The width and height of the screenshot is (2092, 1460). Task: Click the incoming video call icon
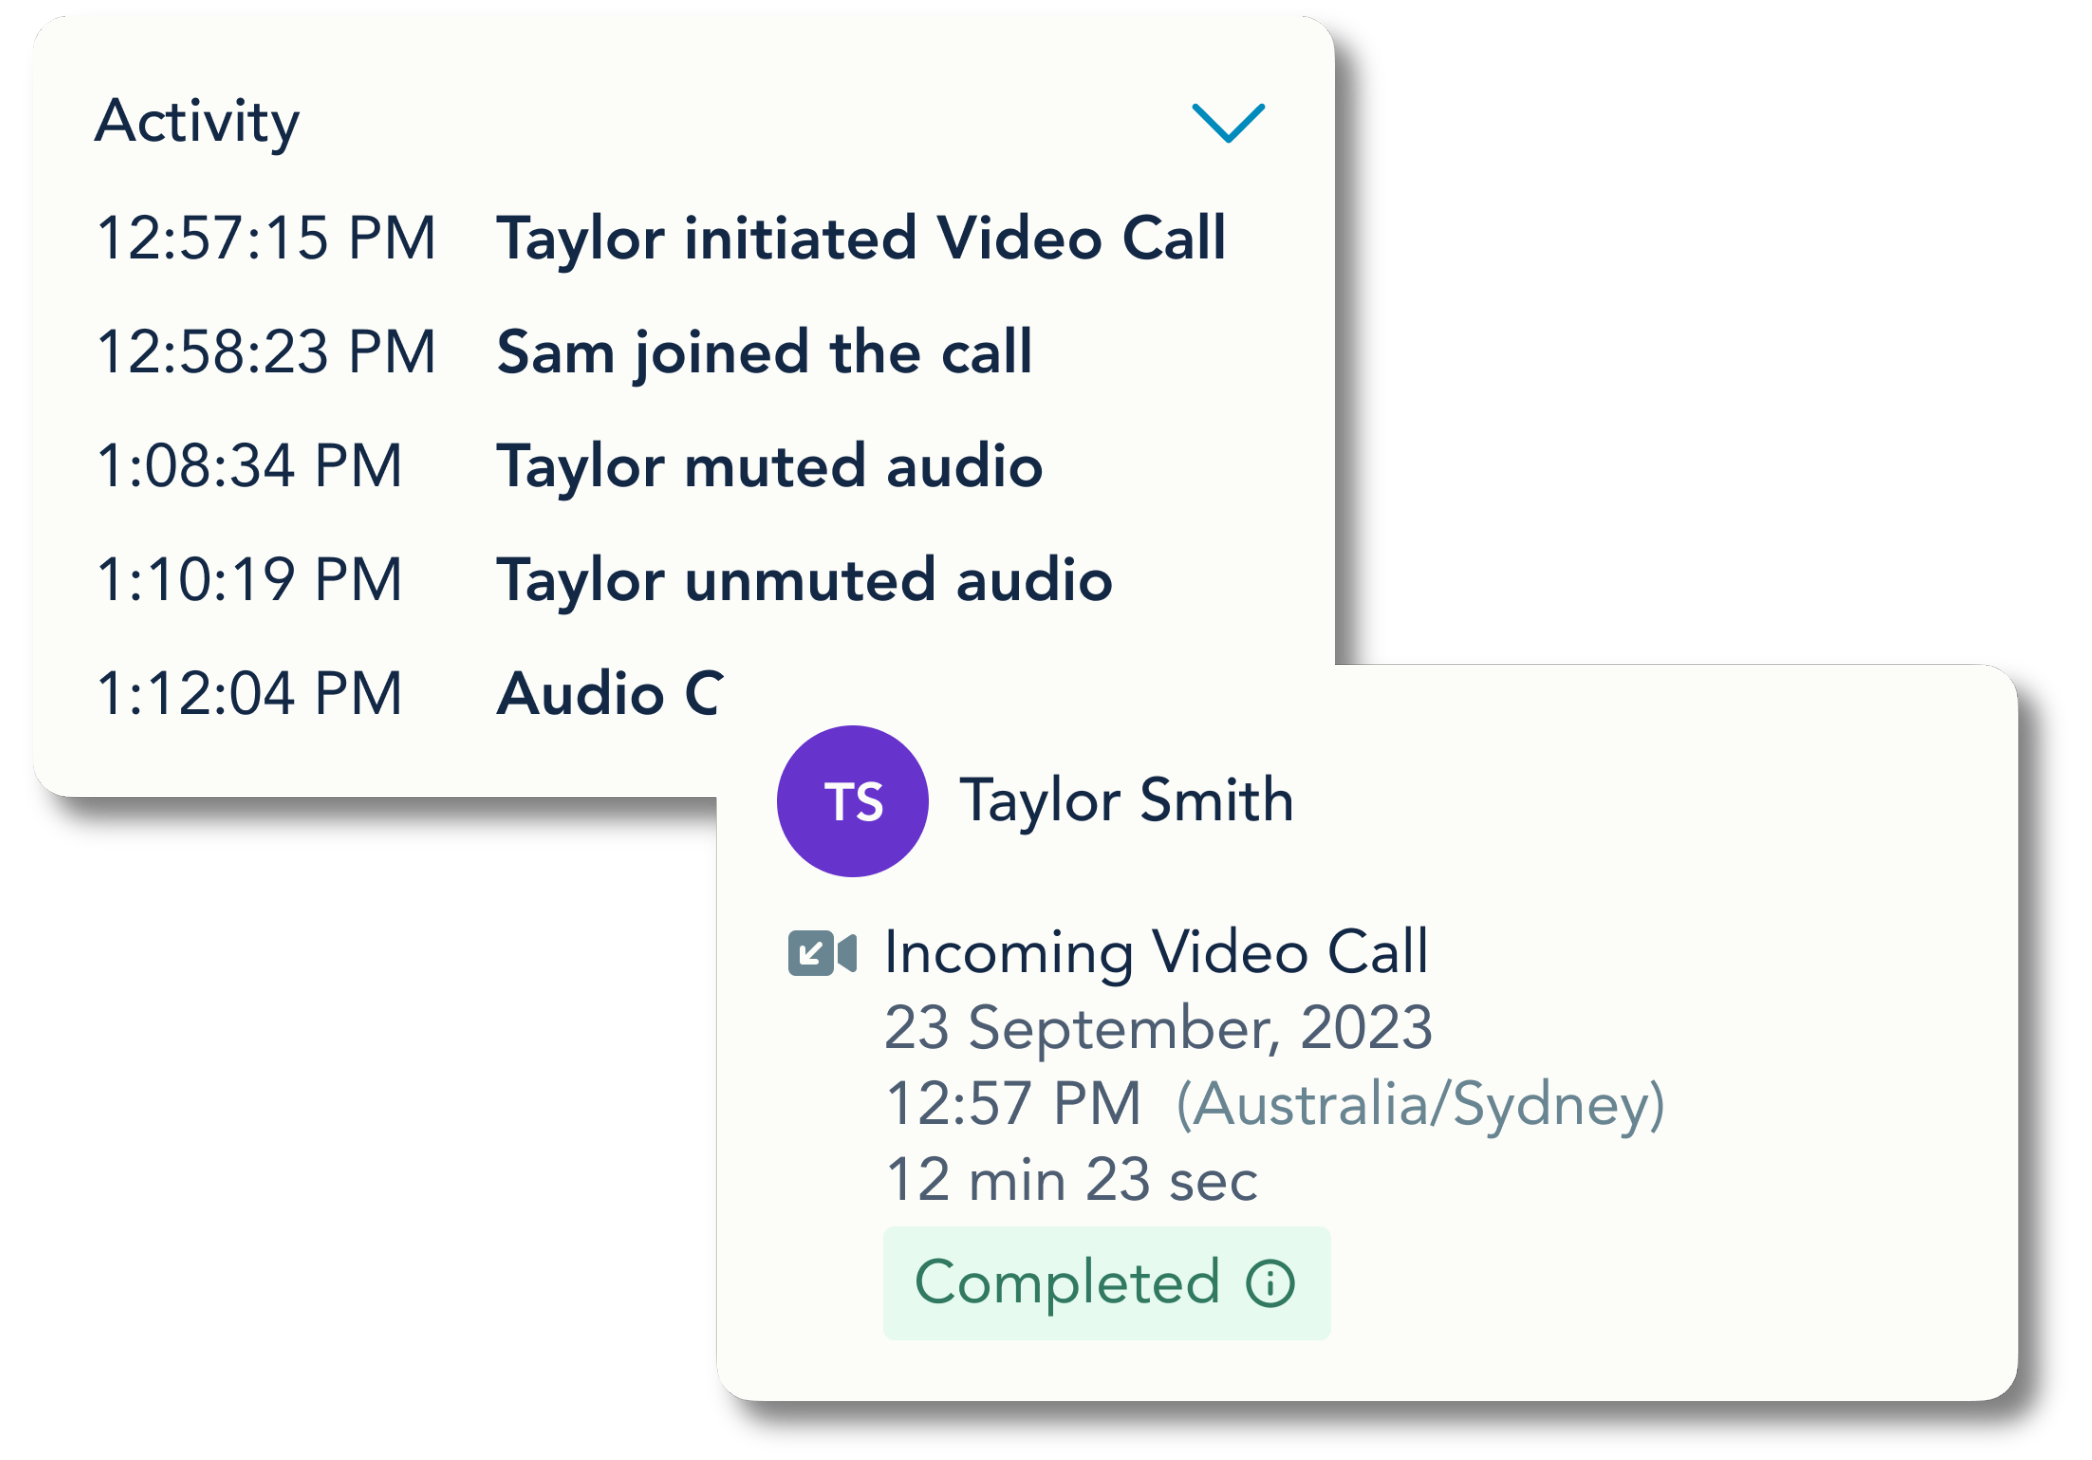coord(822,953)
